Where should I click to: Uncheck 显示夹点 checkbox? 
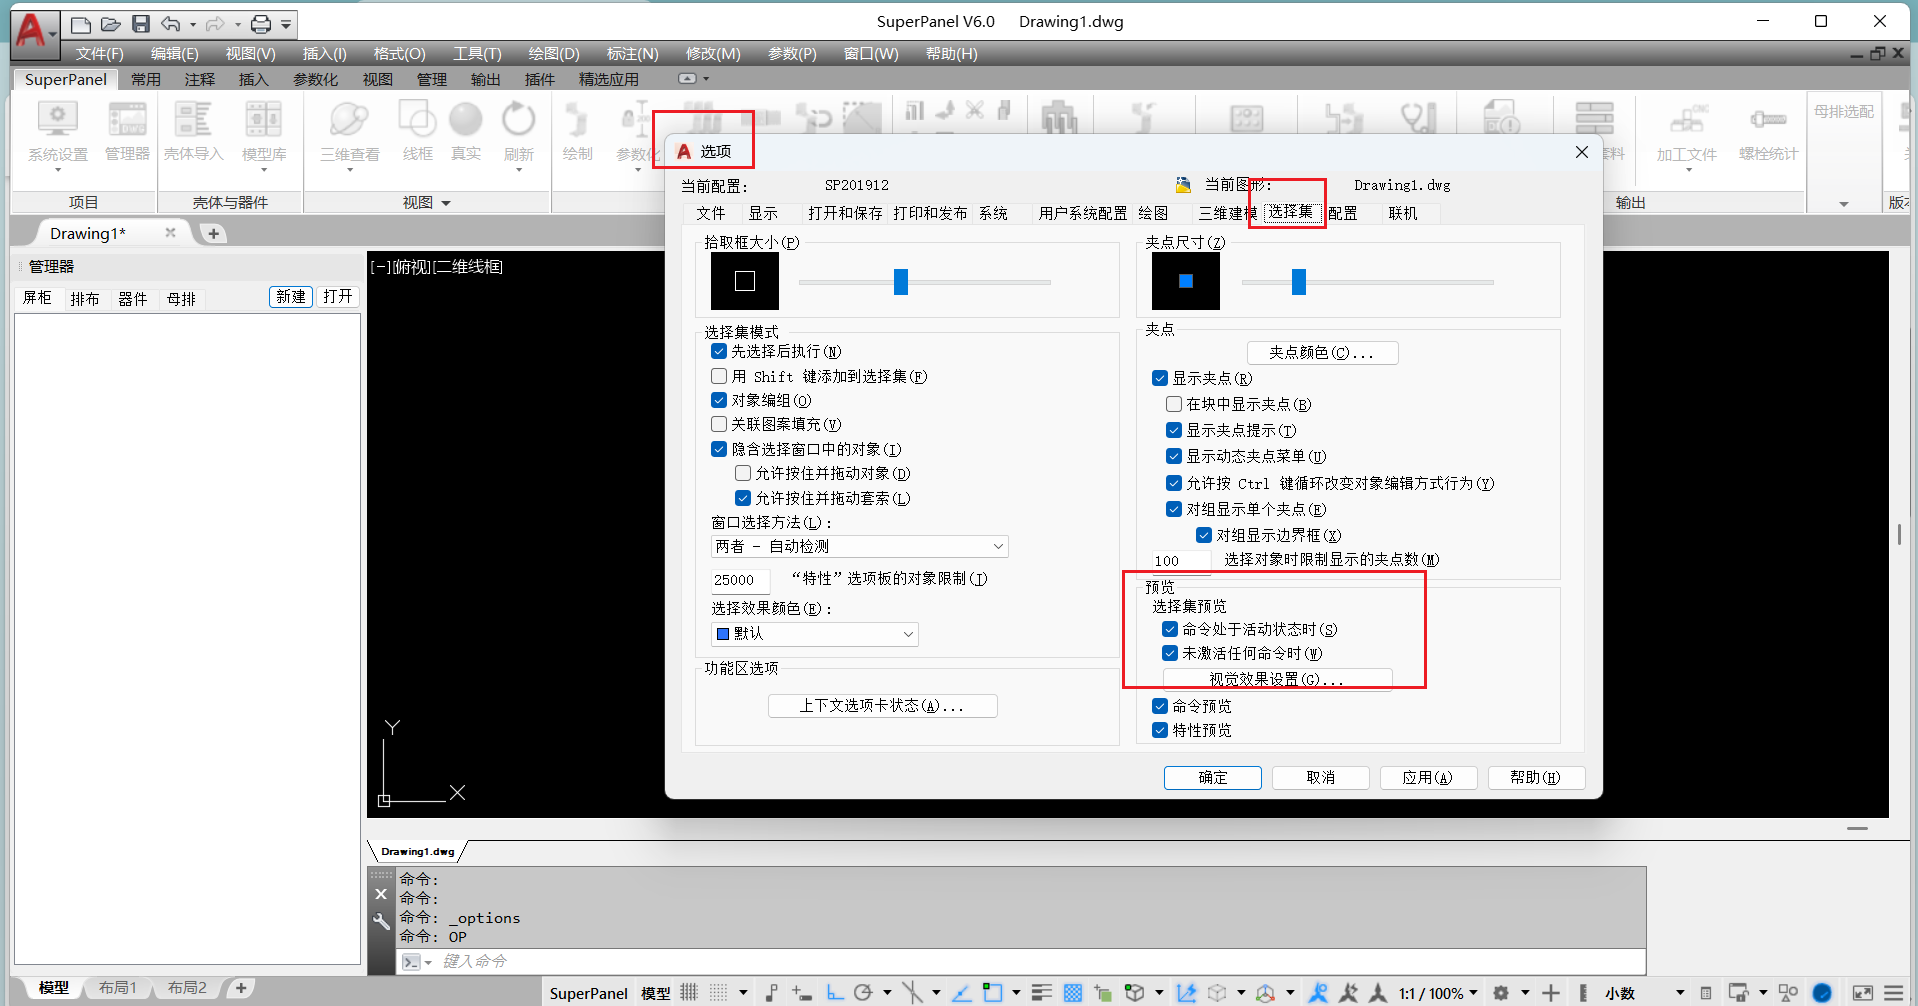1160,378
